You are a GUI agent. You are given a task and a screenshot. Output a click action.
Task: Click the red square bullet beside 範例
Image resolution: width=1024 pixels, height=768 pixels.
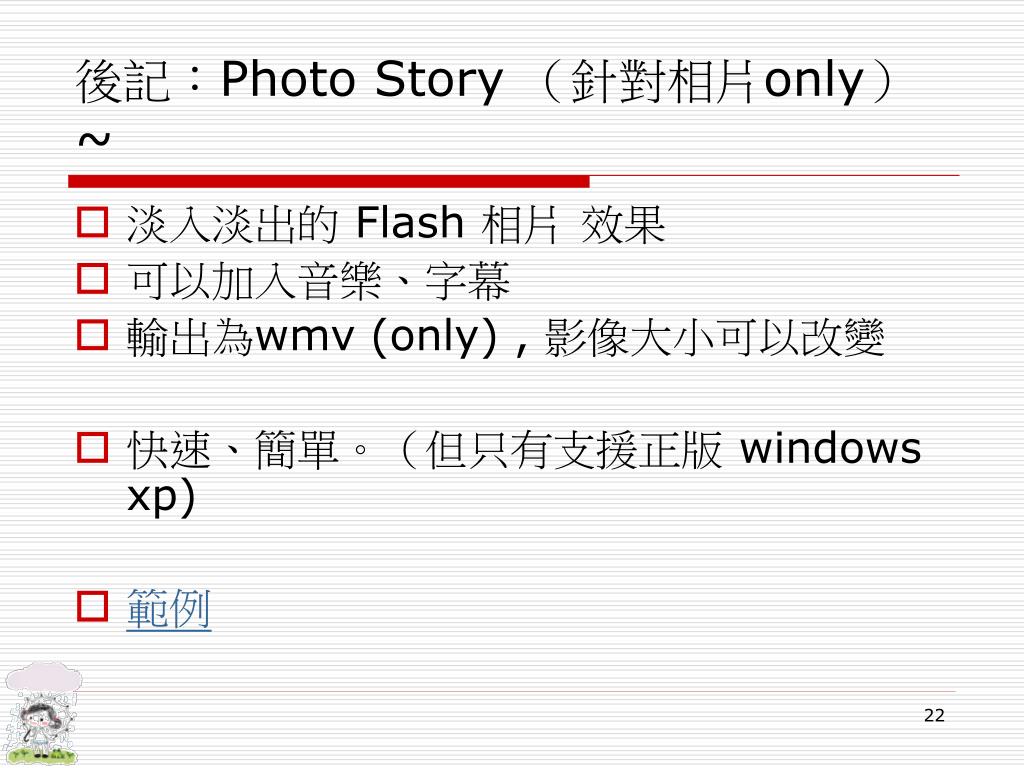coord(92,607)
